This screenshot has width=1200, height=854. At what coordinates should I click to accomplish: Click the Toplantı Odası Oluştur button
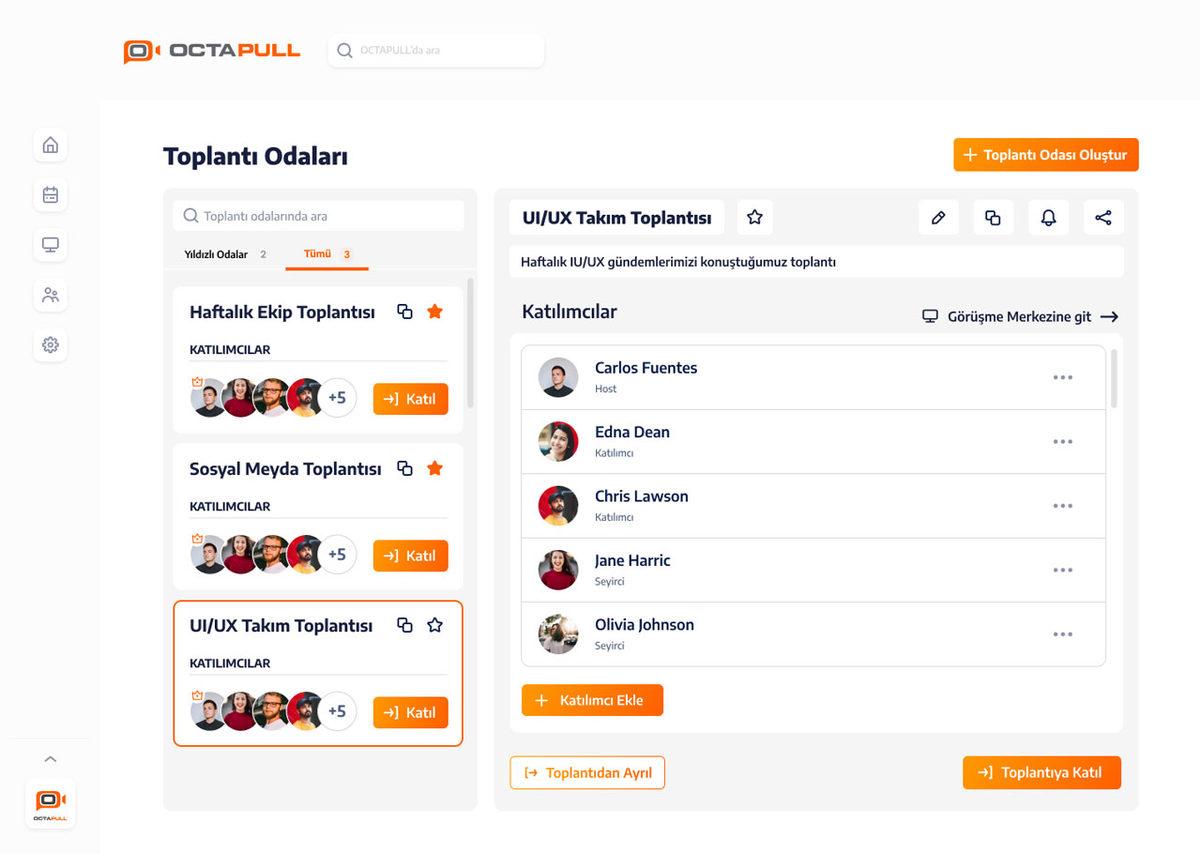click(x=1045, y=155)
